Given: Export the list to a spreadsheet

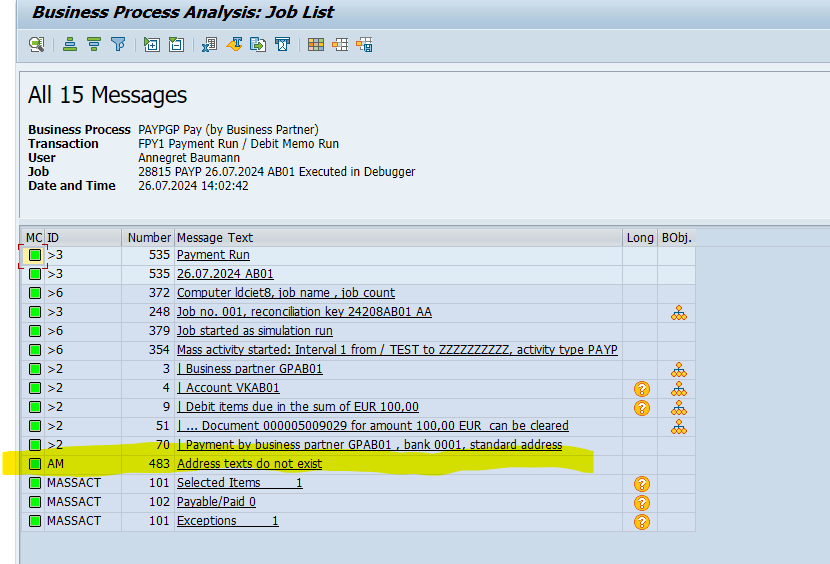Looking at the screenshot, I should 210,44.
